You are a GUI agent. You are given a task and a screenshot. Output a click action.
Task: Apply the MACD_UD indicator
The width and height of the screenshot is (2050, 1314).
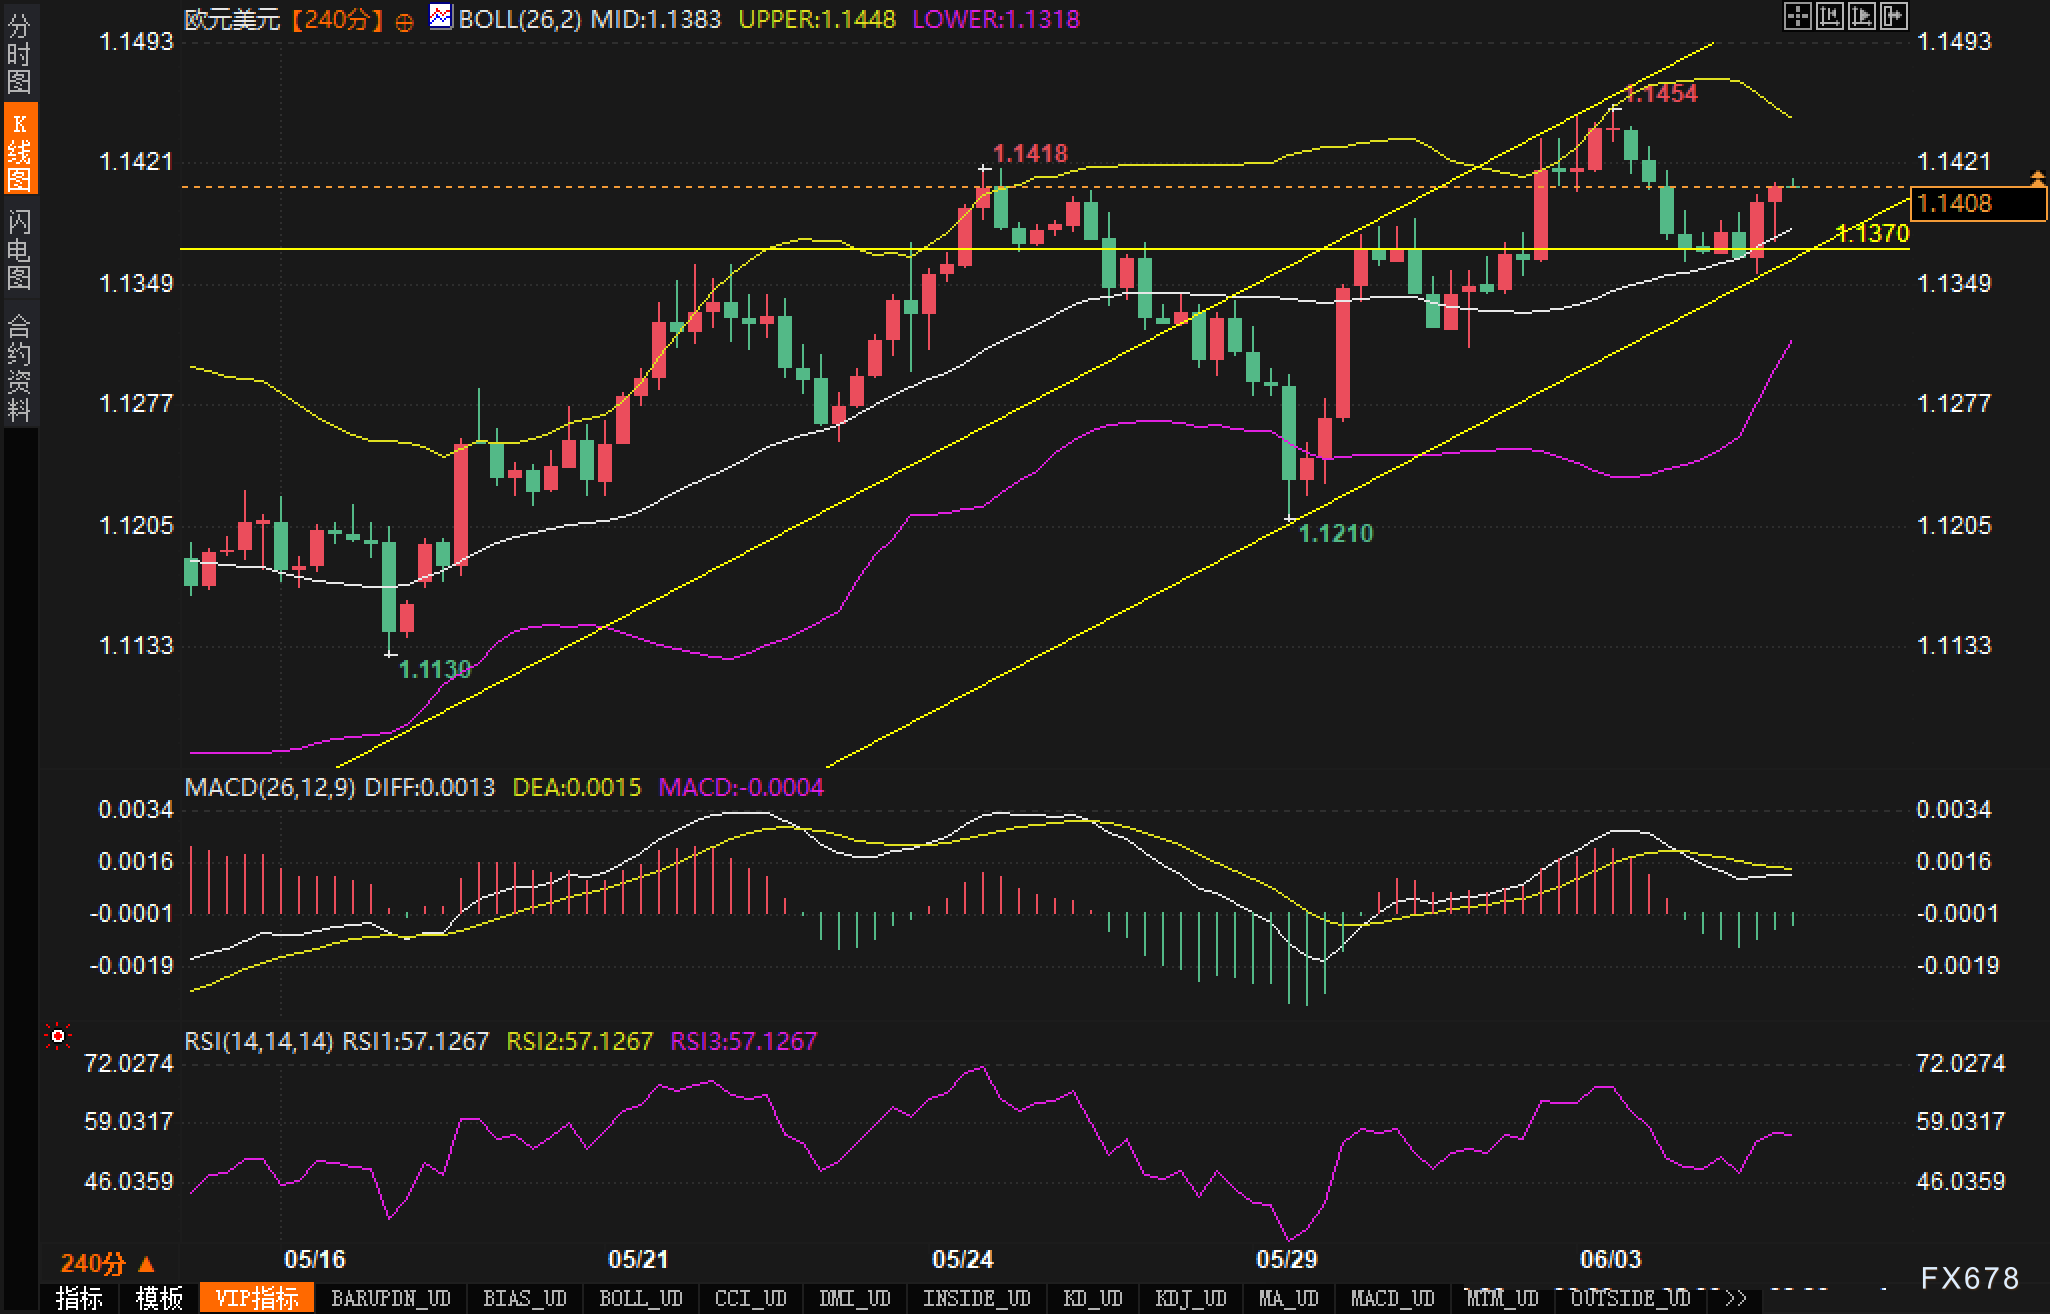point(1392,1298)
